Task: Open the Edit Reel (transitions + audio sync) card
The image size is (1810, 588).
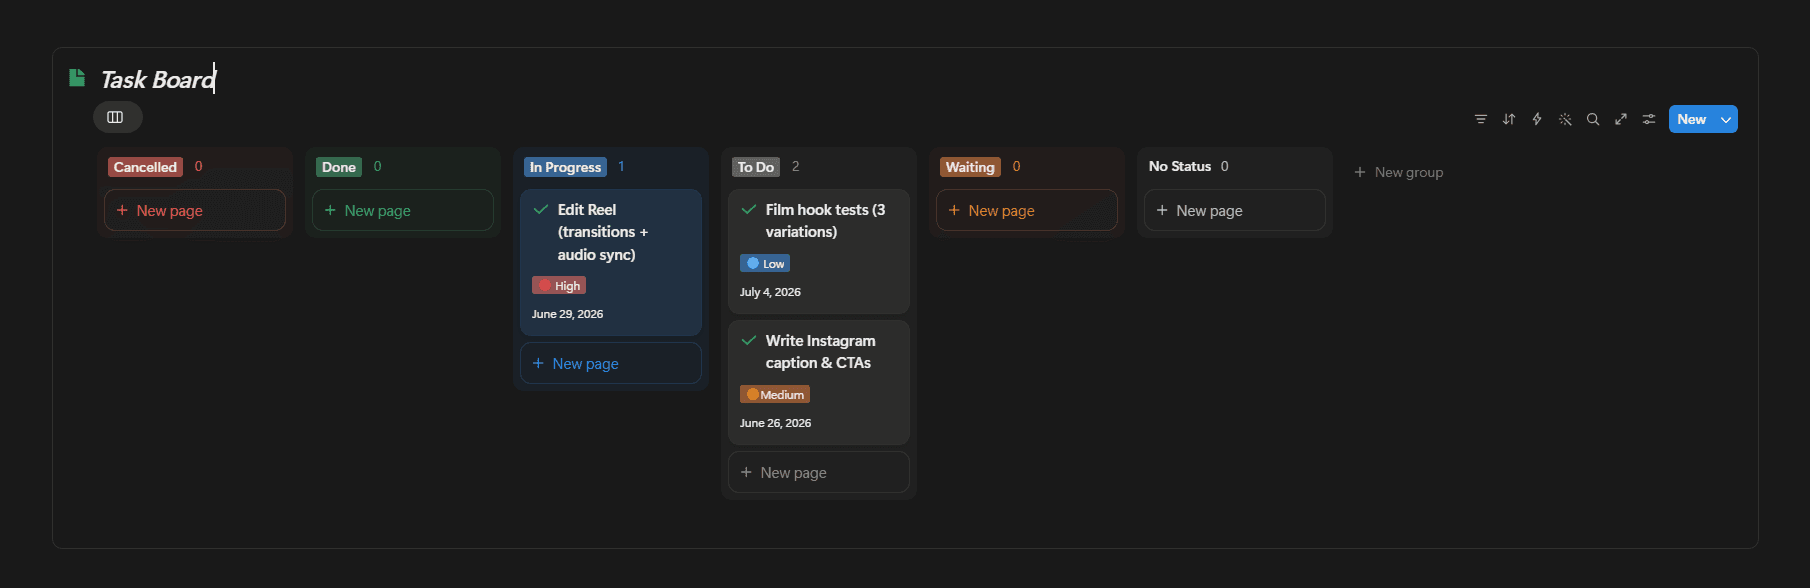Action: click(x=611, y=262)
